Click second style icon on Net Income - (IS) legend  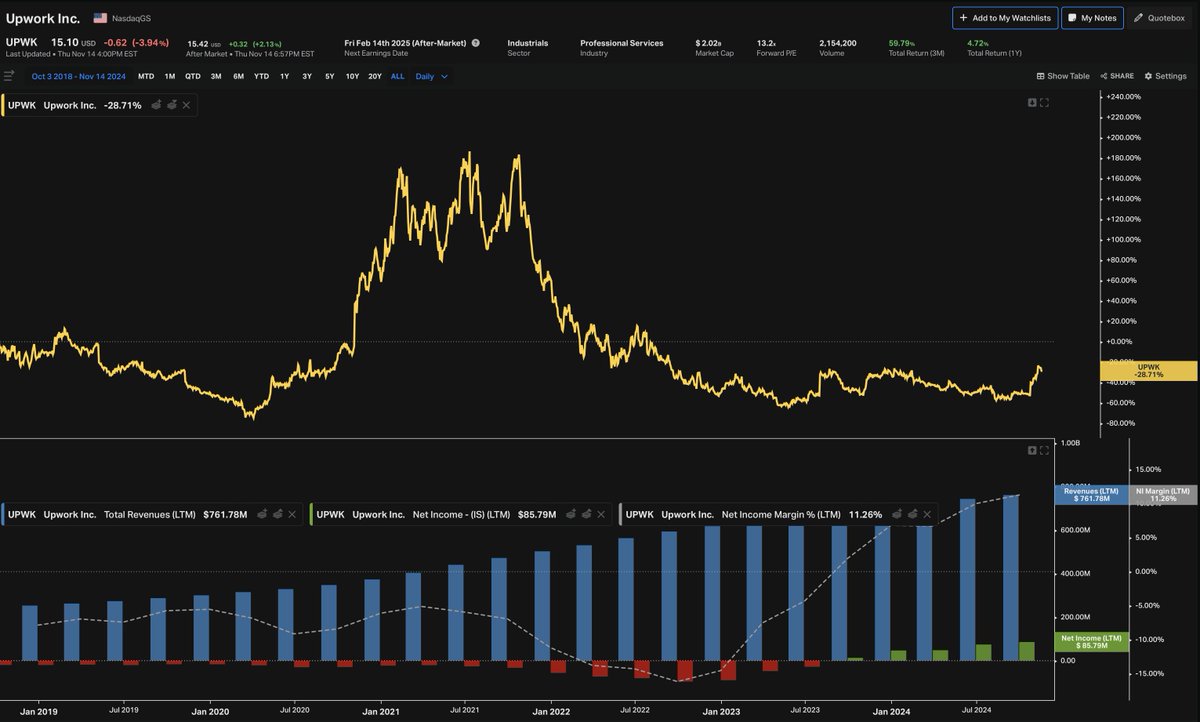[586, 514]
